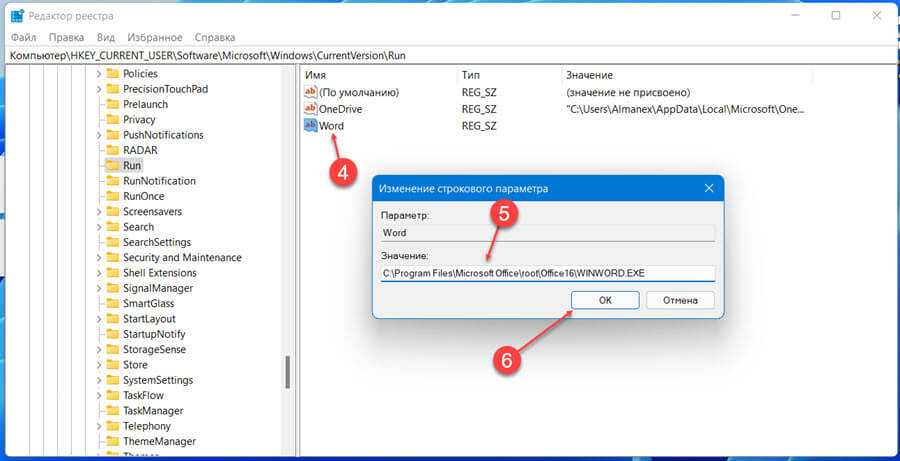This screenshot has width=900, height=461.
Task: Select the Security and Maintenance key label
Action: [x=182, y=257]
